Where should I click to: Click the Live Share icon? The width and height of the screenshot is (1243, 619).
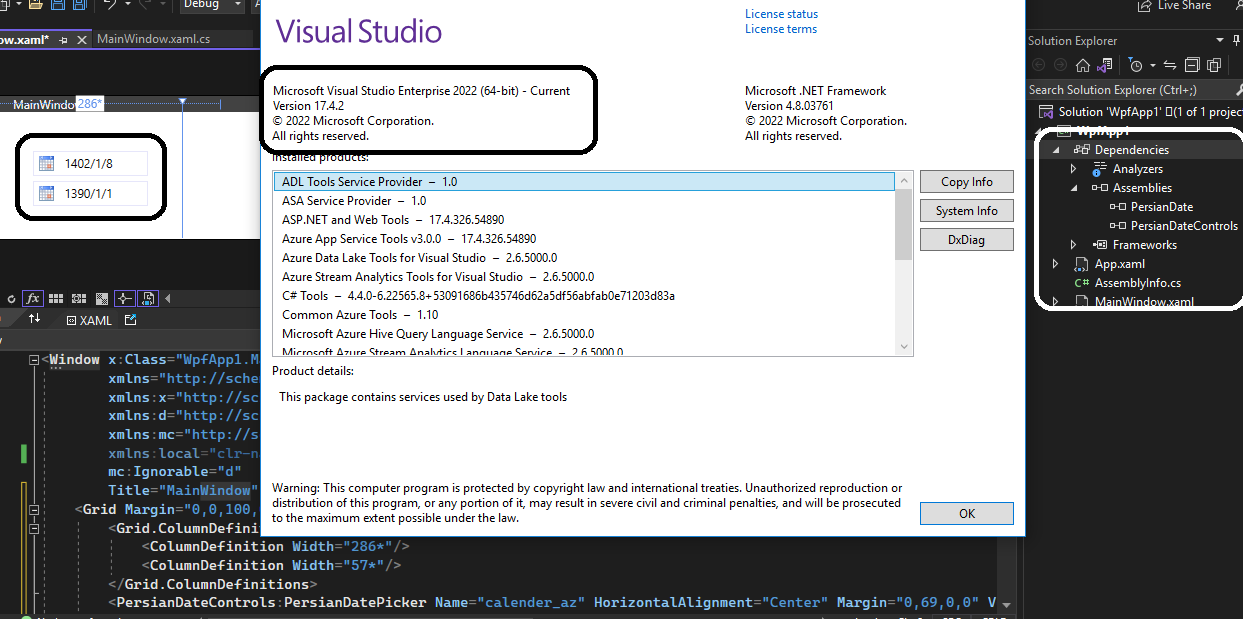click(x=1145, y=5)
